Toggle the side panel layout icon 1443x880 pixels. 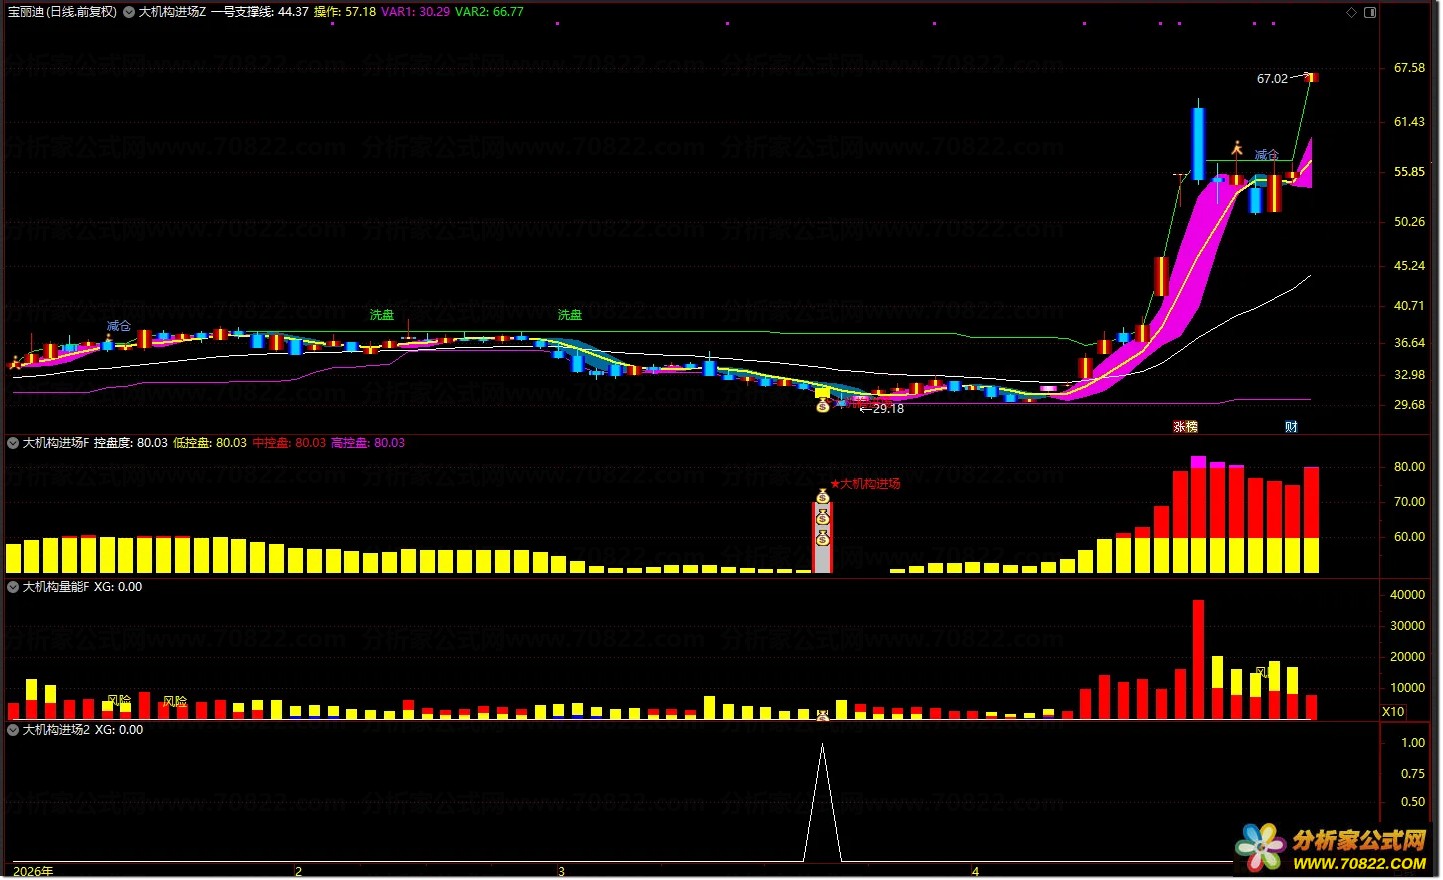(x=1370, y=12)
